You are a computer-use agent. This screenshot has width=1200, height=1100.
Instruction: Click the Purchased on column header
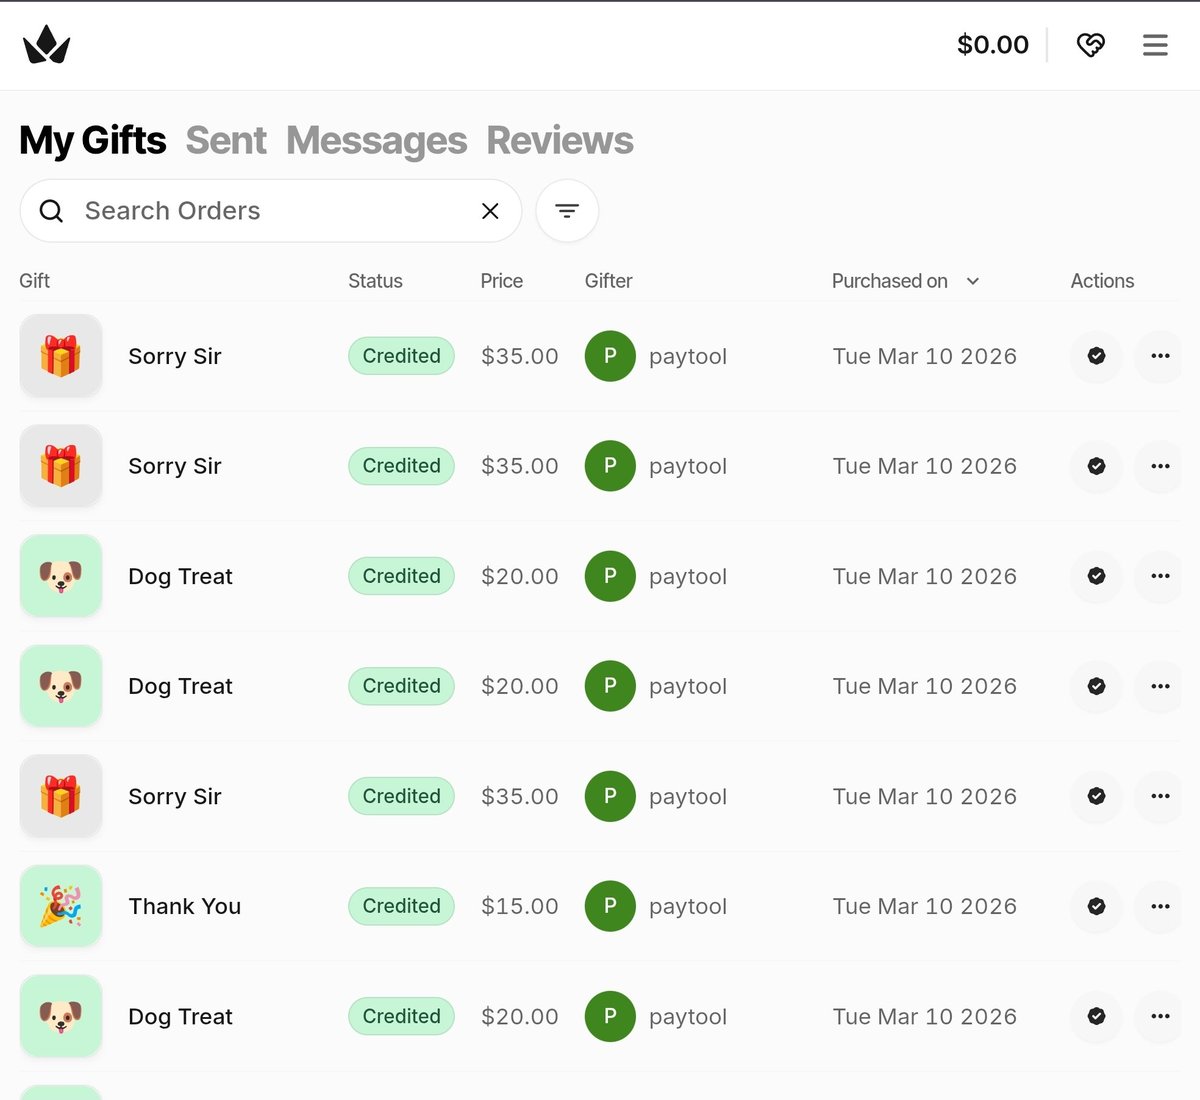pos(890,281)
